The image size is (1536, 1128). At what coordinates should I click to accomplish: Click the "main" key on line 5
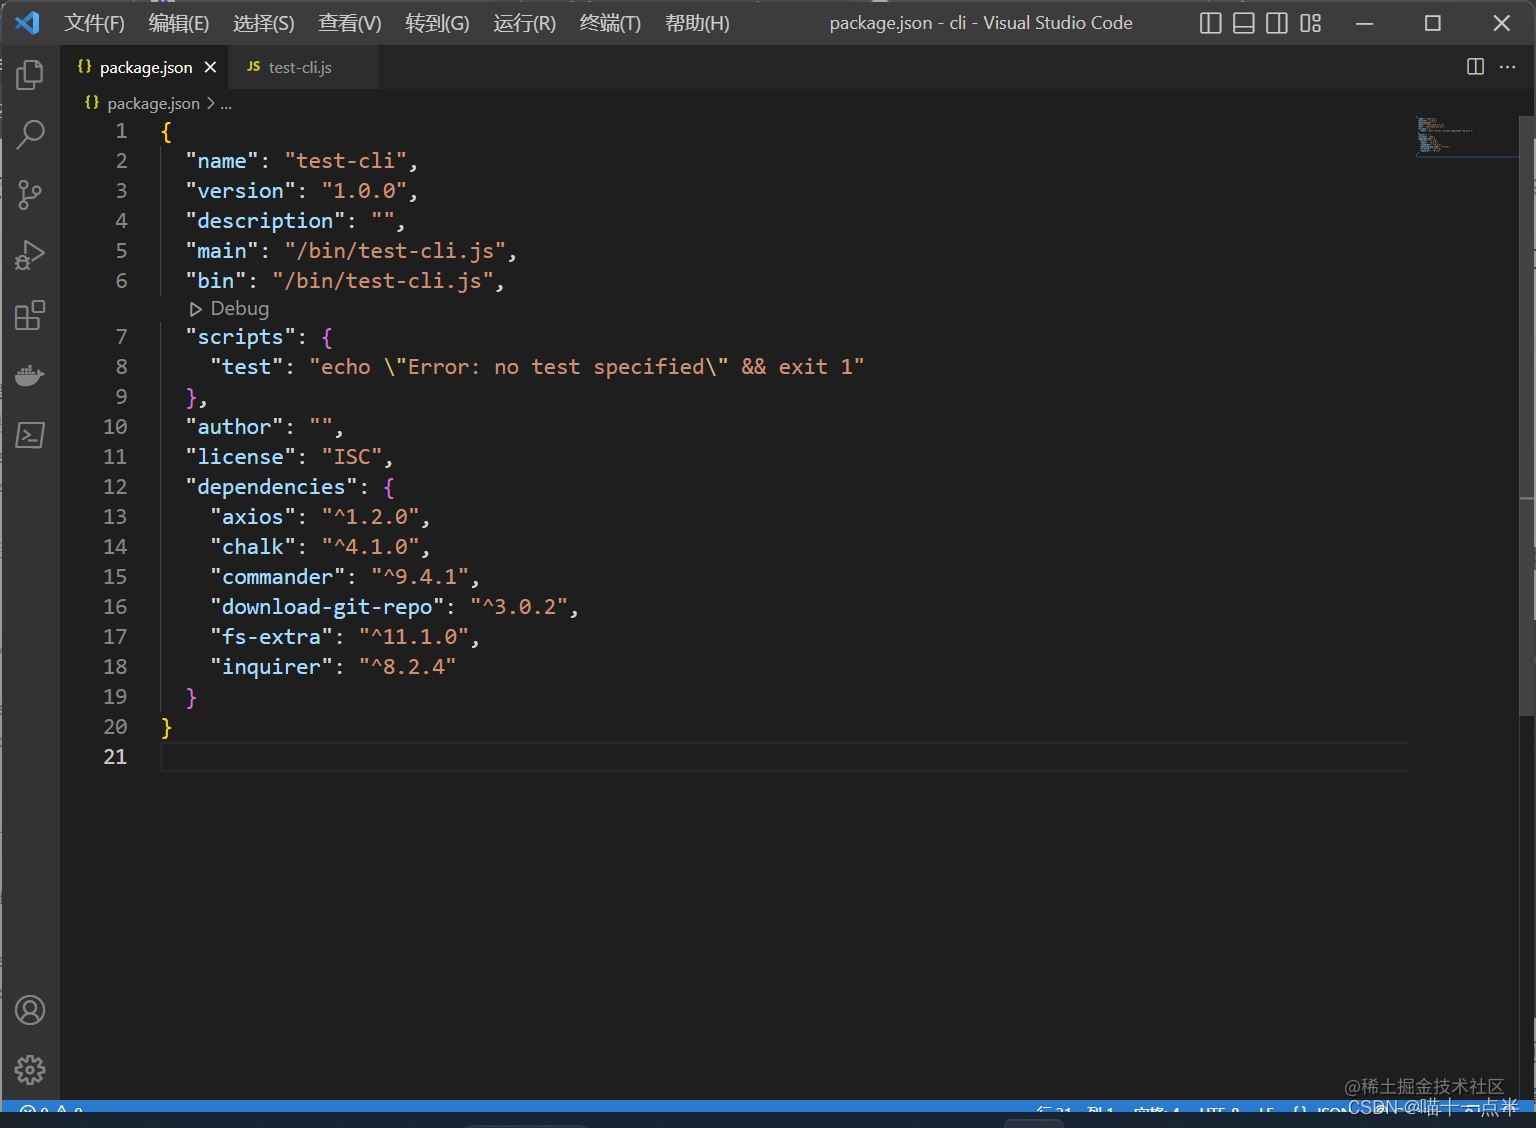222,251
